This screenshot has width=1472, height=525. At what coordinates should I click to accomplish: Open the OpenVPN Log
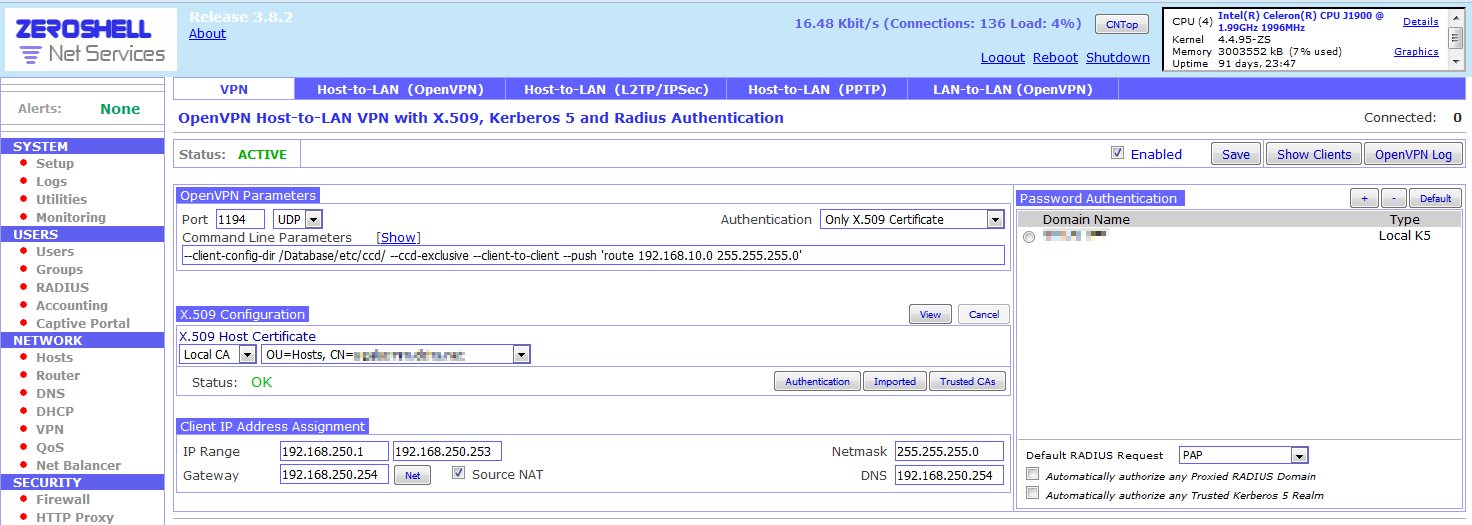[x=1413, y=154]
